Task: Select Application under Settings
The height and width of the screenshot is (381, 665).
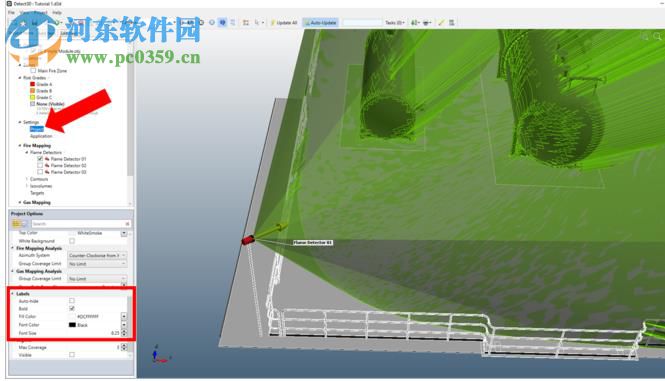Action: 41,136
